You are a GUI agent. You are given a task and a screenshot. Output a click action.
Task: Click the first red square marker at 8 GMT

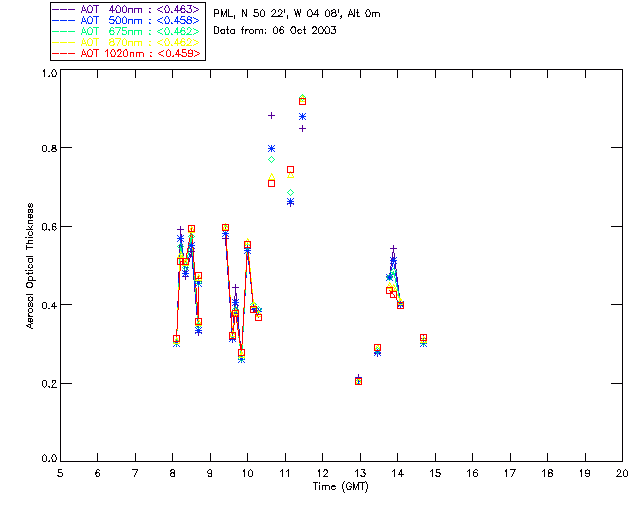point(176,339)
